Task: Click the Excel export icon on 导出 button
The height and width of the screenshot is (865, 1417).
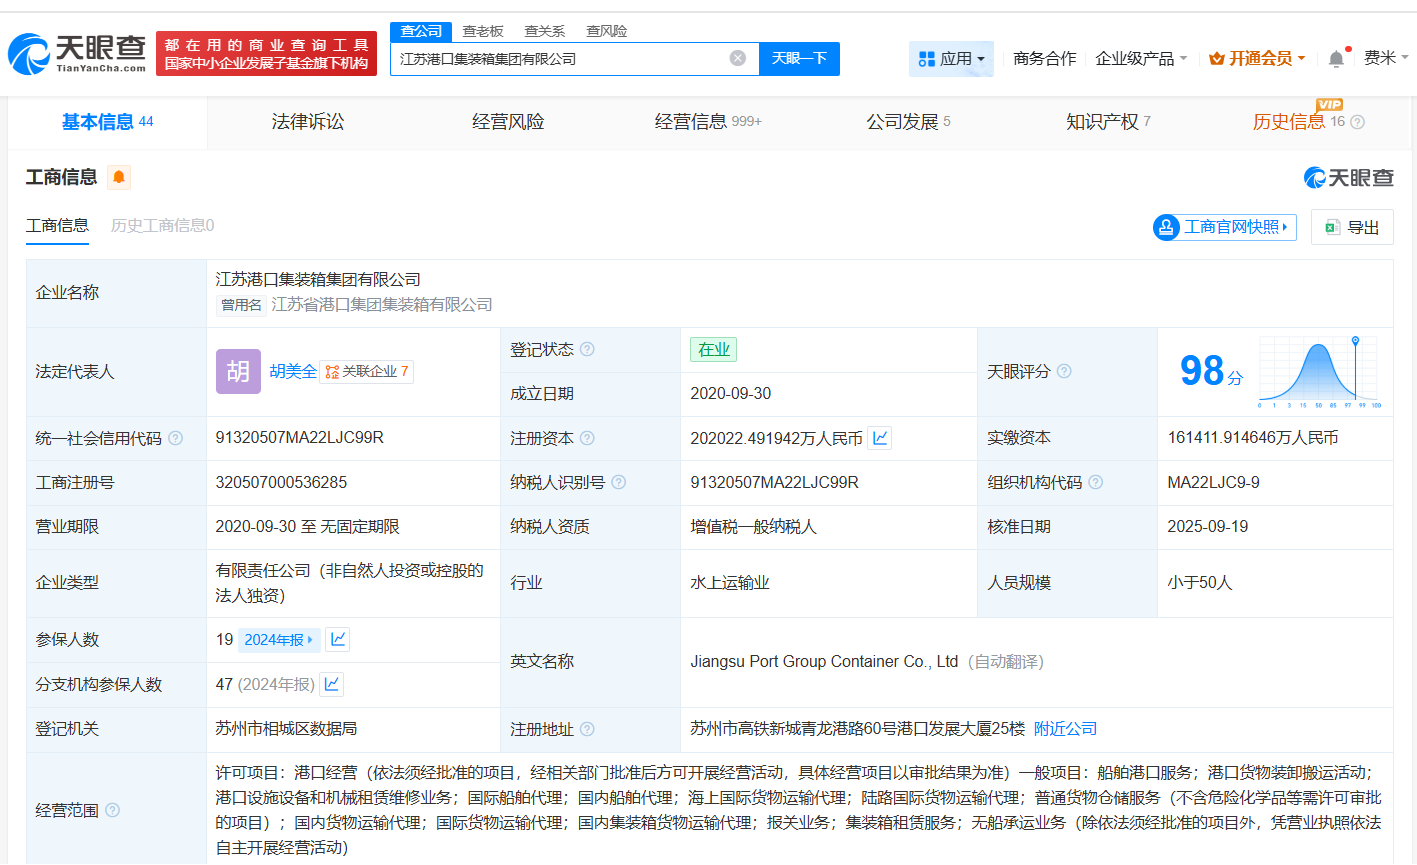Action: pos(1331,227)
